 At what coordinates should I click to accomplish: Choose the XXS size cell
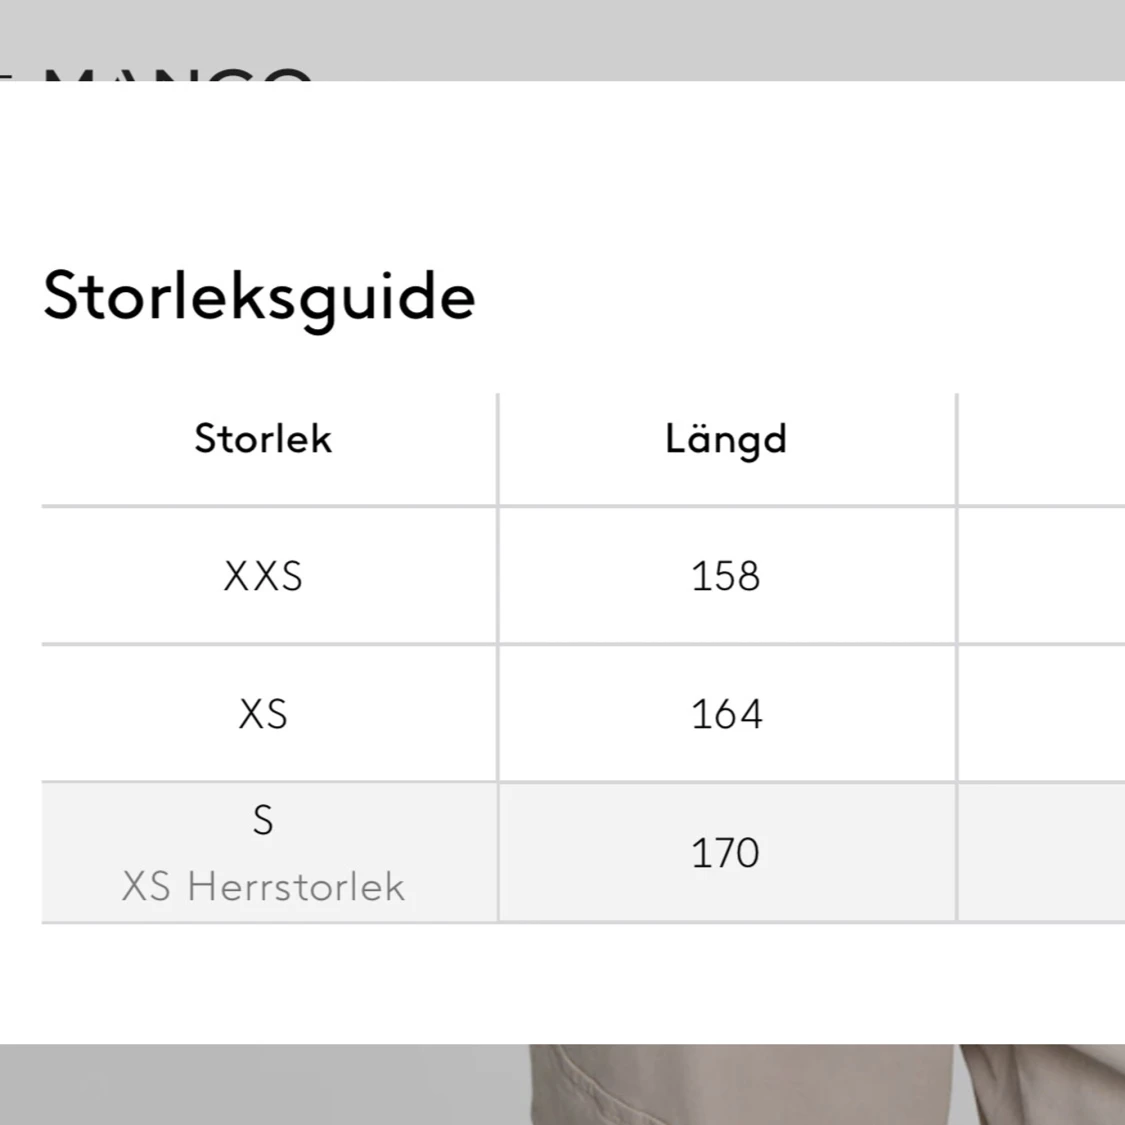[263, 576]
